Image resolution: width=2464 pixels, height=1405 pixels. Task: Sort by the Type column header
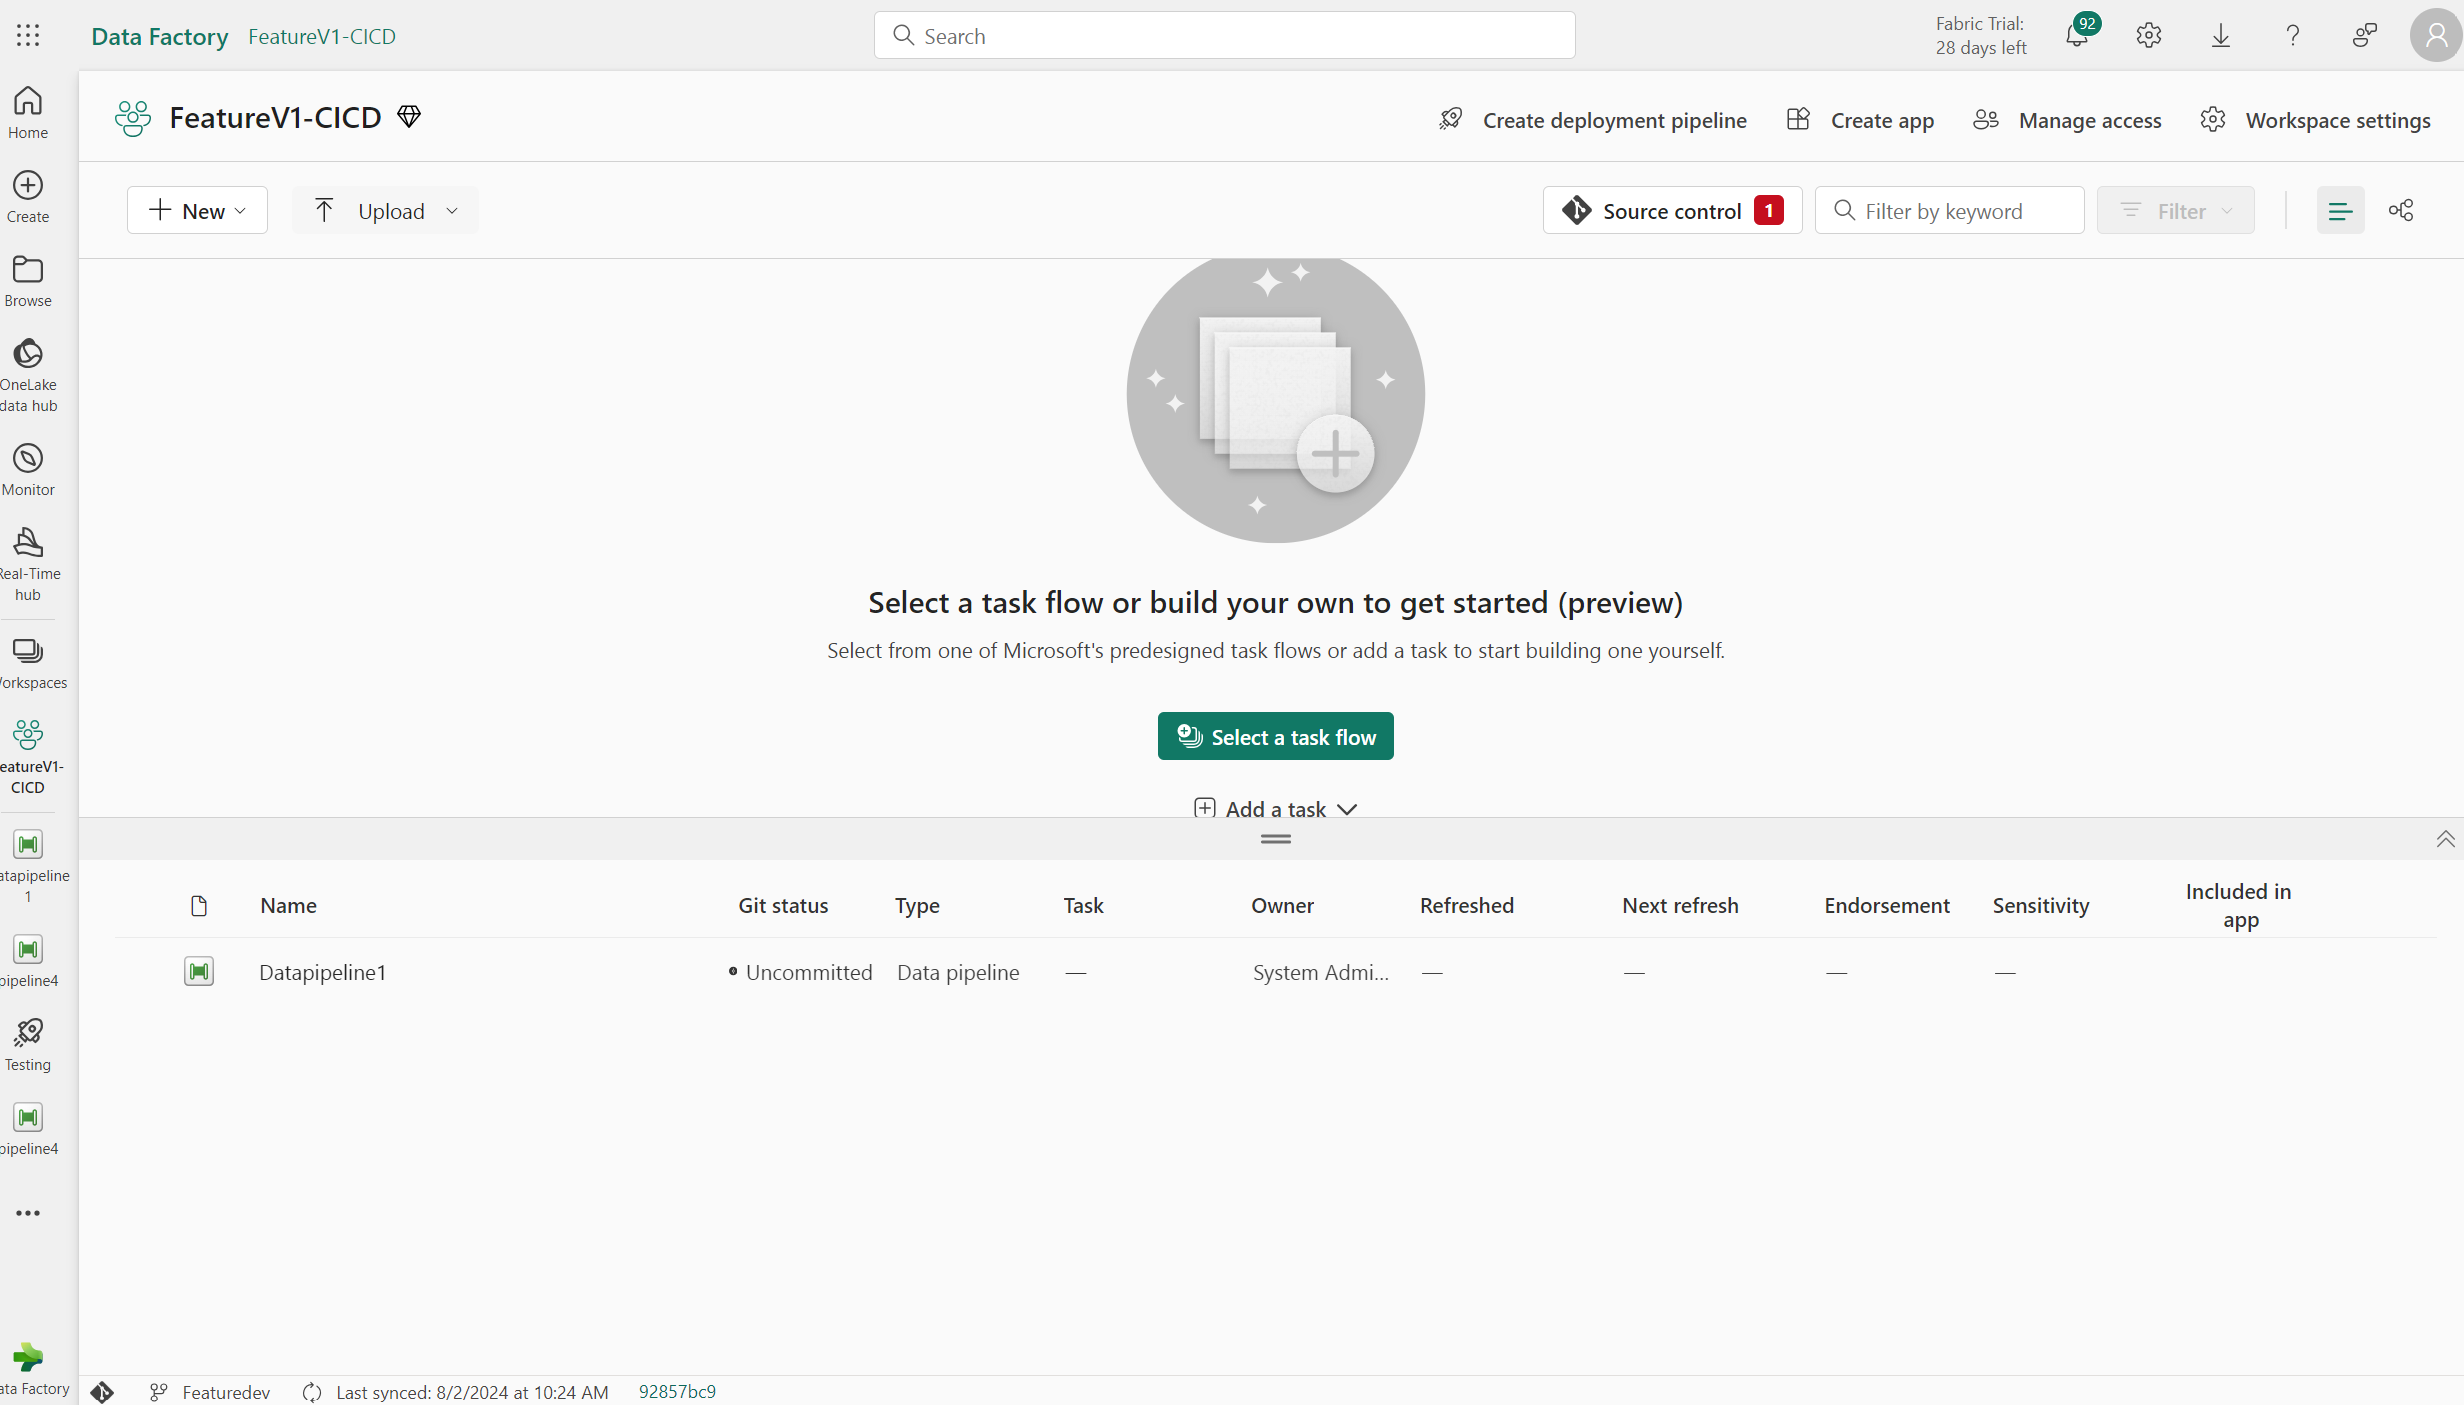917,905
